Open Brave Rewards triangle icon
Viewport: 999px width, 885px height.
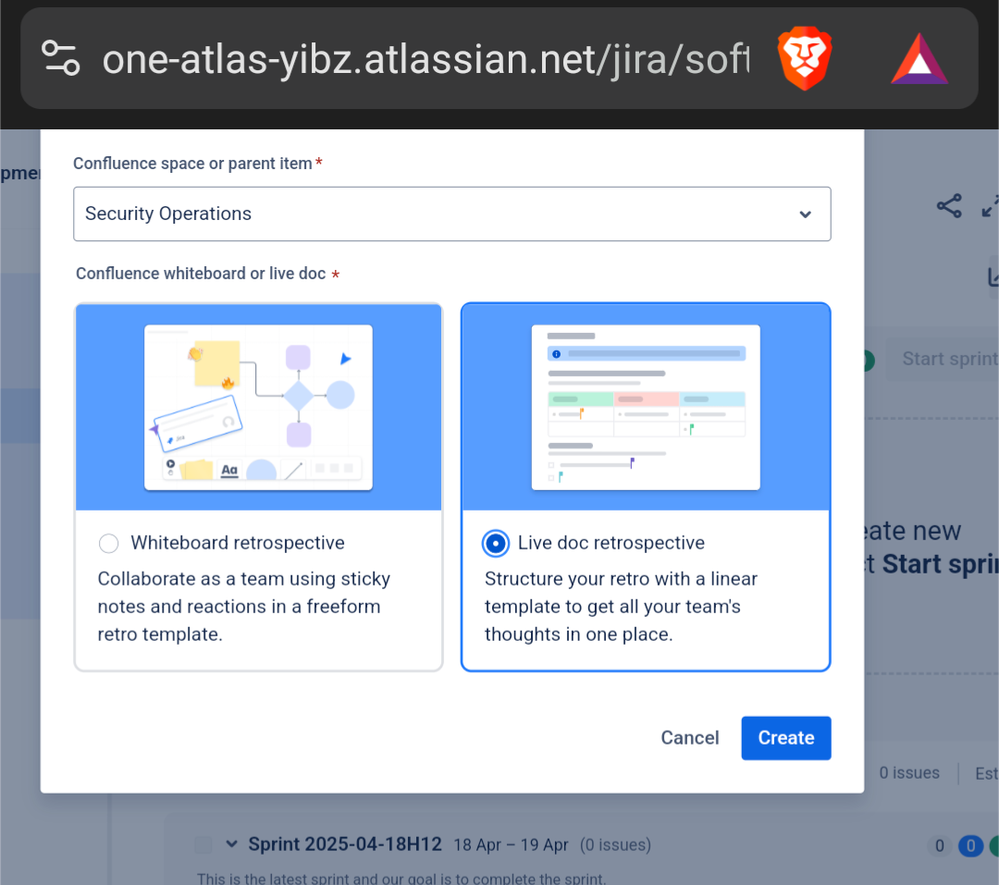point(917,58)
